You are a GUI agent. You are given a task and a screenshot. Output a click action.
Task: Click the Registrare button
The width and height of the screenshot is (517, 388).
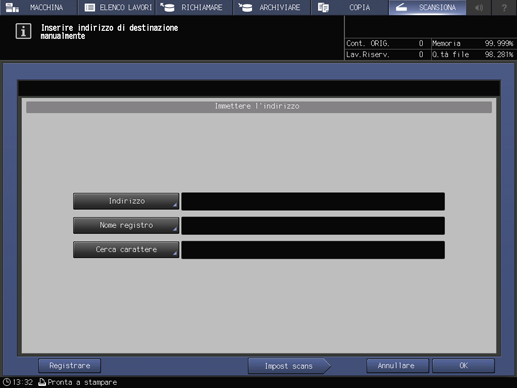70,366
